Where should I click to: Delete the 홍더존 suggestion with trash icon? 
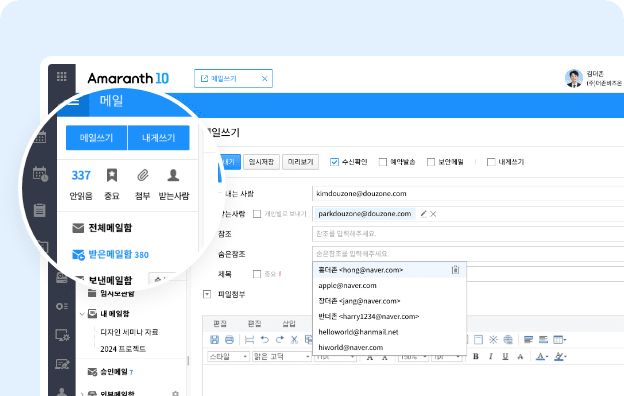pyautogui.click(x=455, y=270)
